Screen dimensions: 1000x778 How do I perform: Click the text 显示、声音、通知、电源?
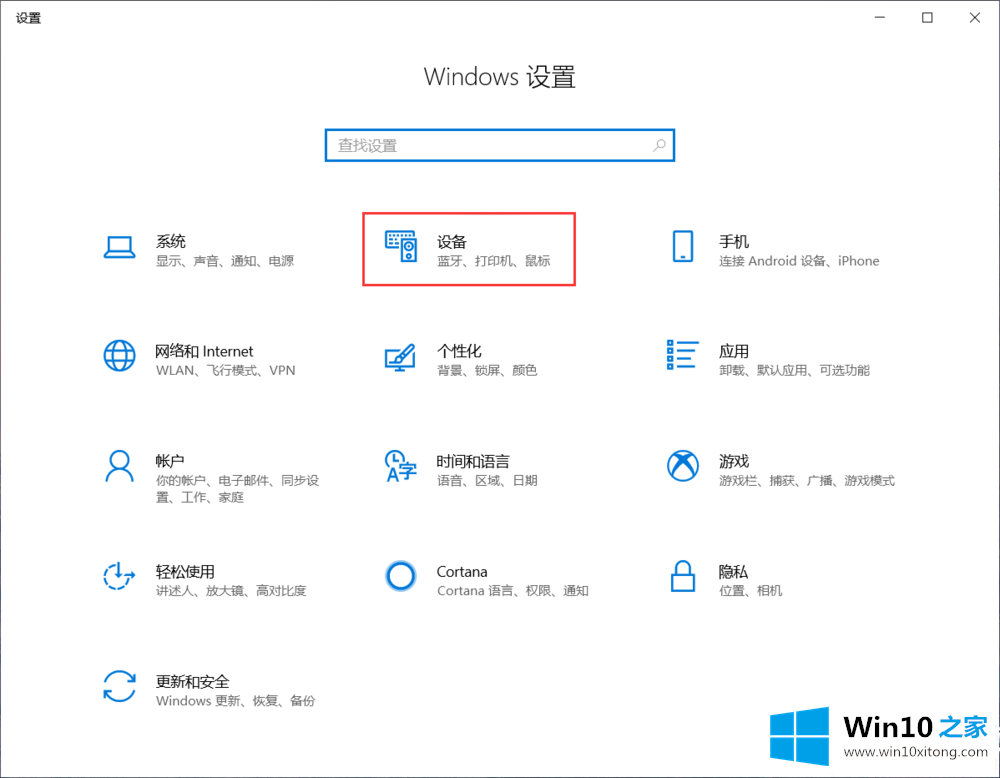225,261
